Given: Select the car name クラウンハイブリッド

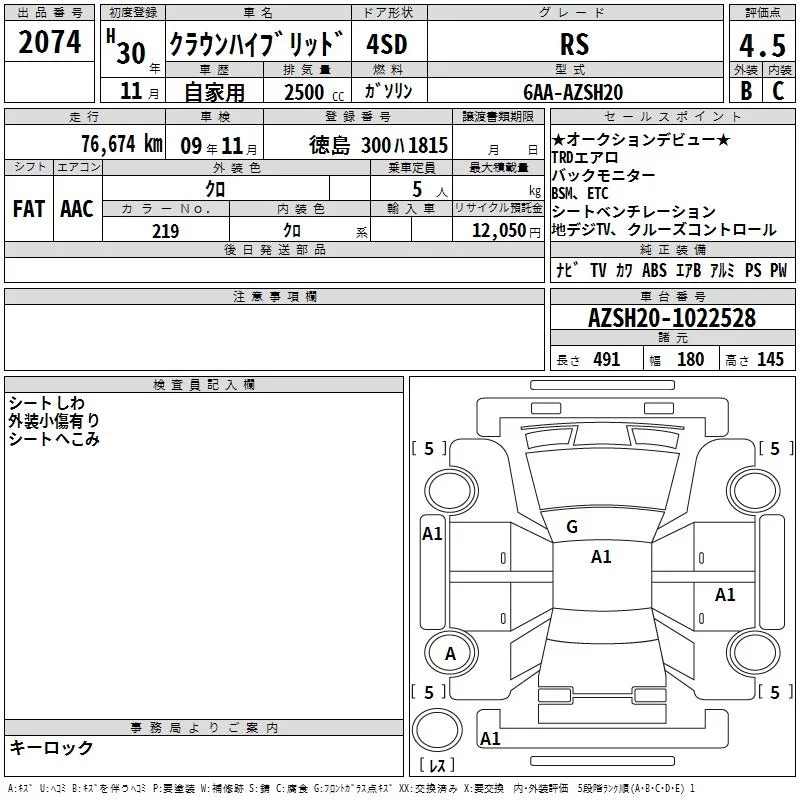Looking at the screenshot, I should [x=256, y=44].
